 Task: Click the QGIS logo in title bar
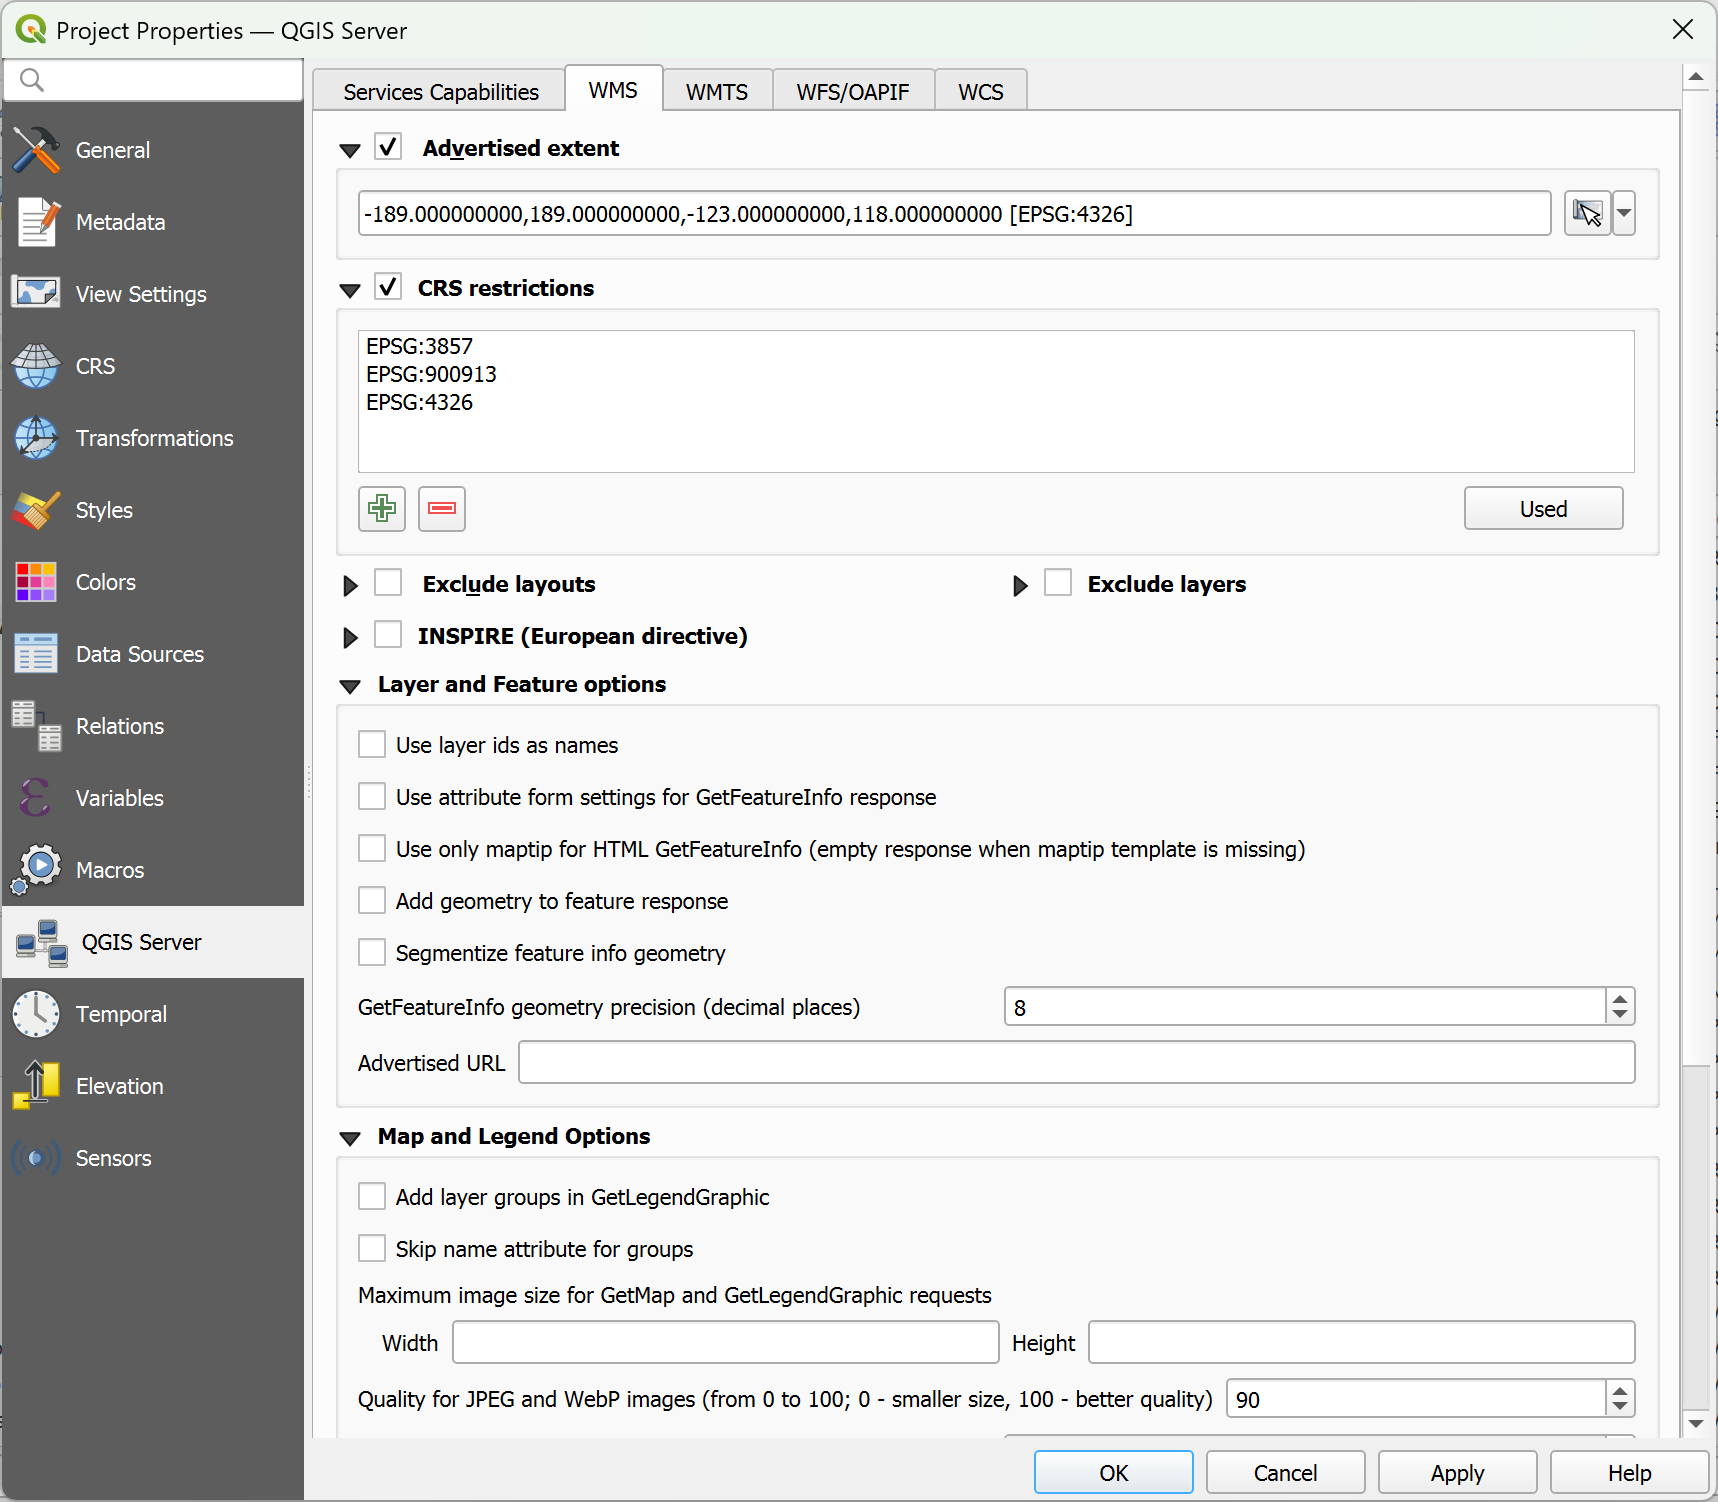[31, 30]
